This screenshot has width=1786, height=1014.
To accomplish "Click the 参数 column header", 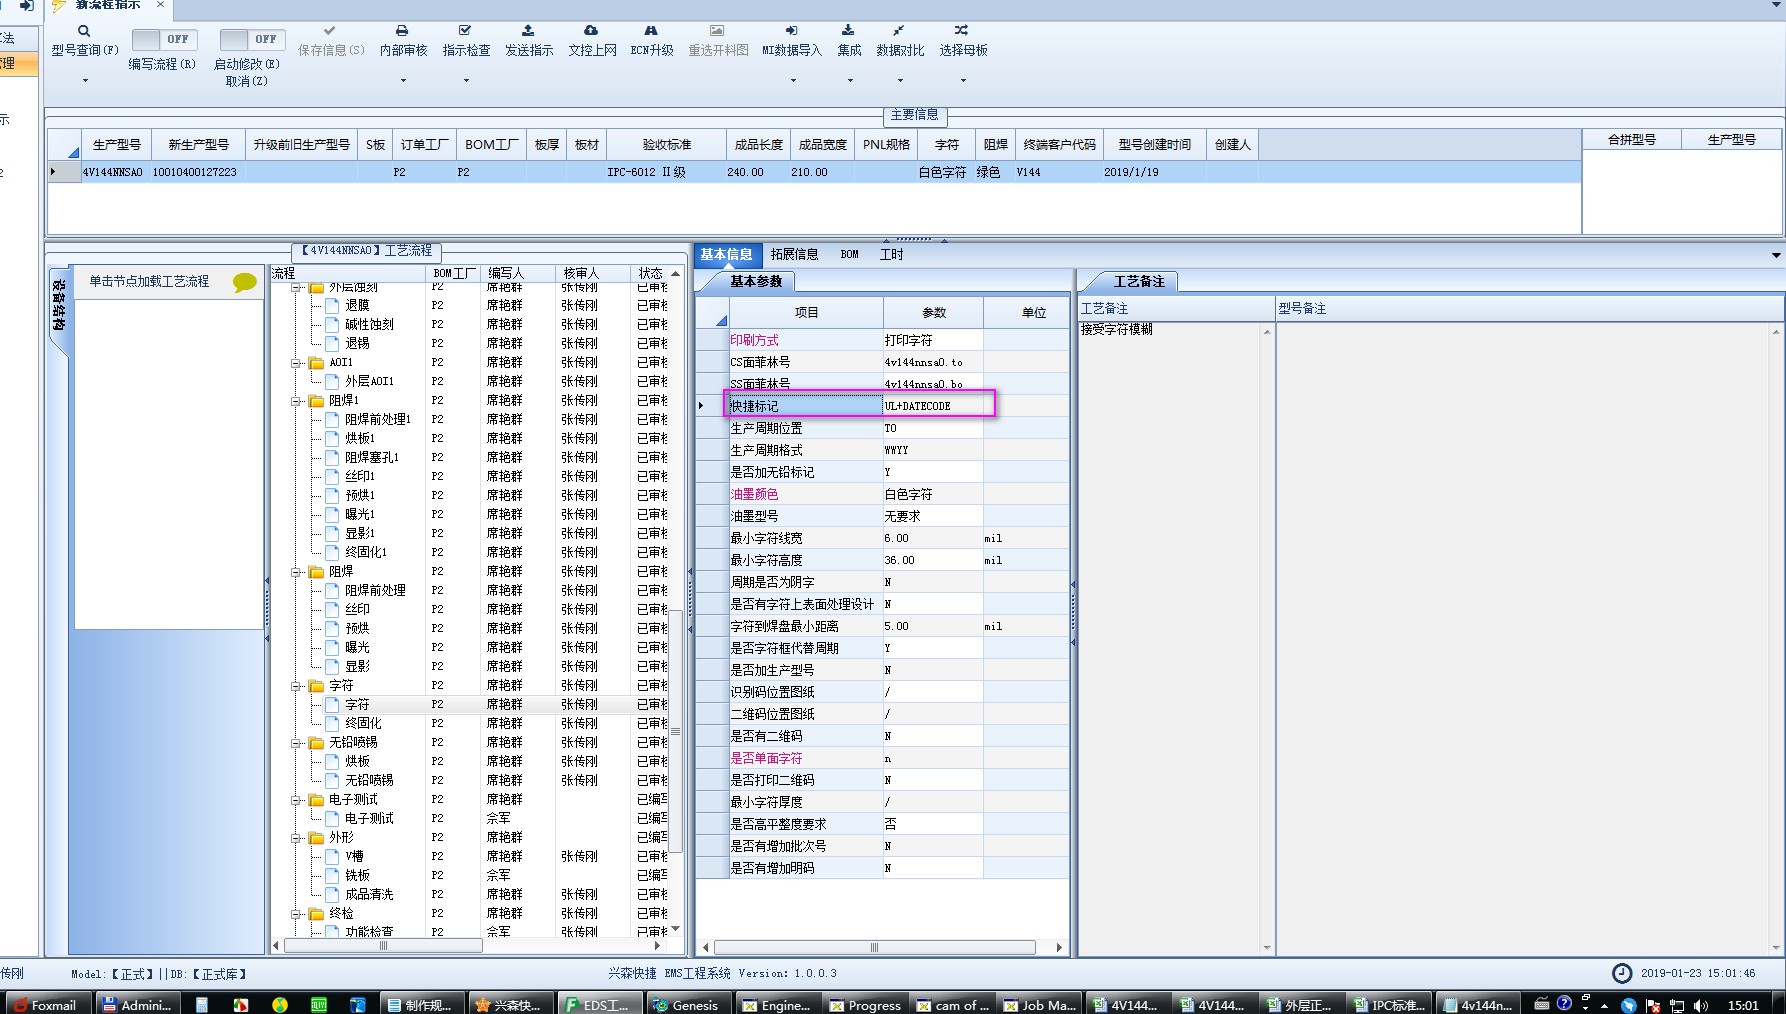I will (x=933, y=313).
